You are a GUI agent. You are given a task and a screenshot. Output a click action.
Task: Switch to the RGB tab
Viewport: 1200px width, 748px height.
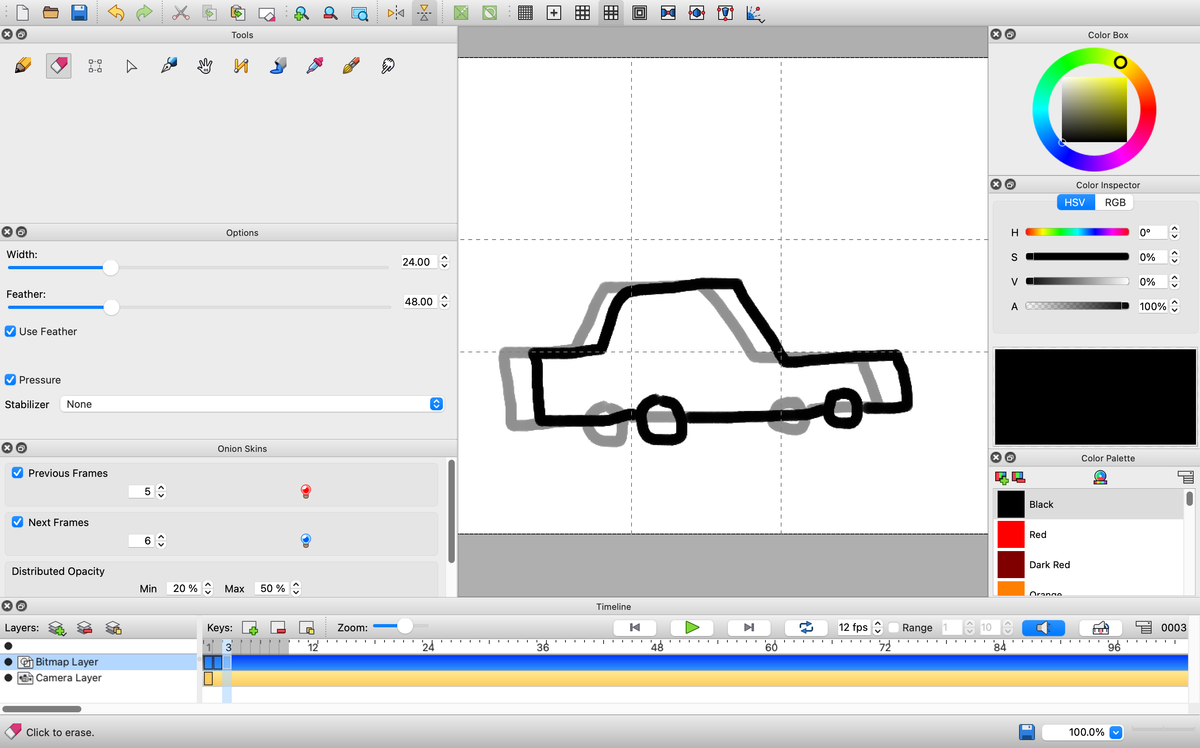click(1114, 202)
